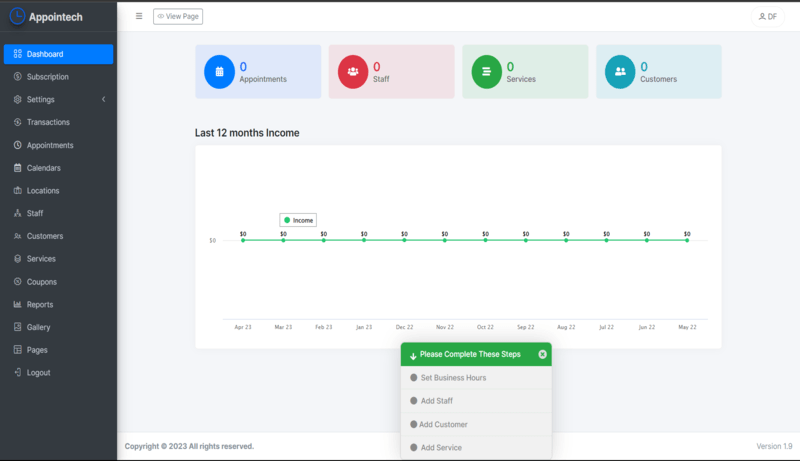
Task: Click the teal Customers people icon
Action: click(x=620, y=72)
